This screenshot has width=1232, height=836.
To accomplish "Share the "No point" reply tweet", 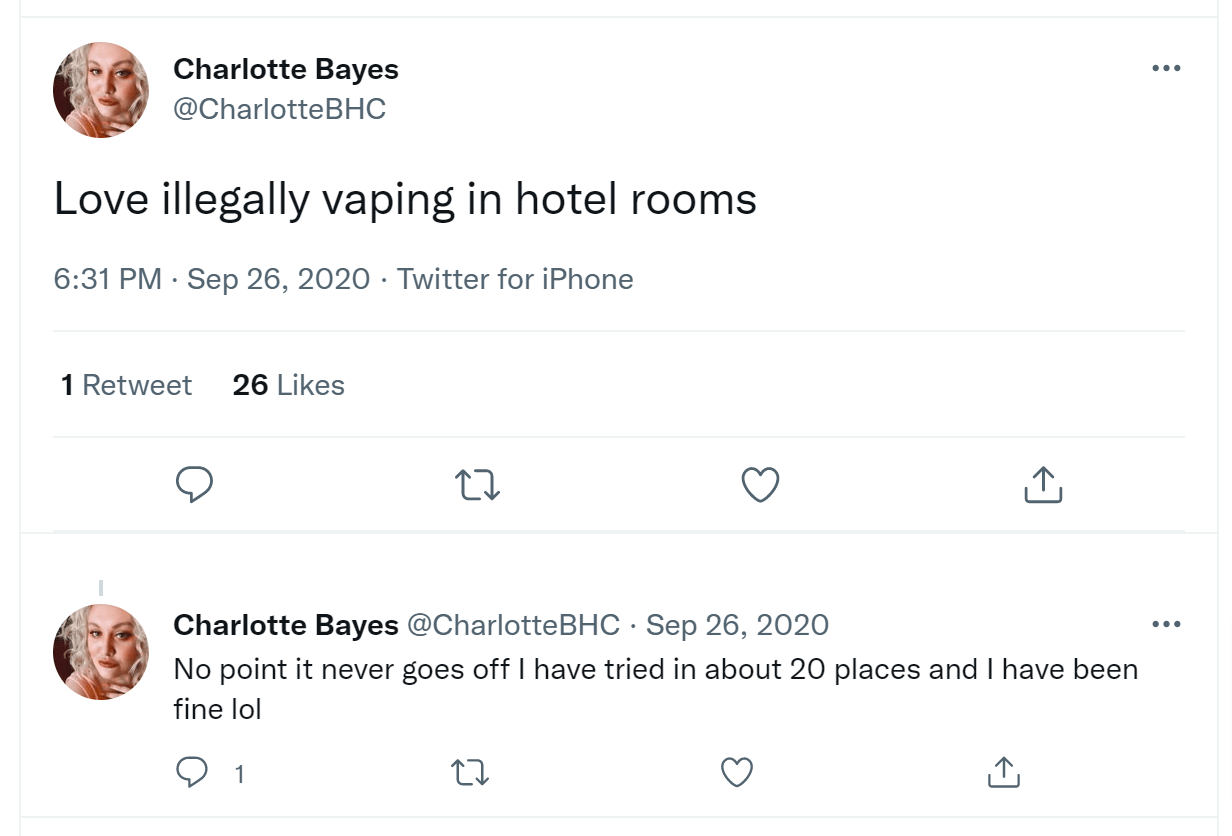I will [1002, 772].
